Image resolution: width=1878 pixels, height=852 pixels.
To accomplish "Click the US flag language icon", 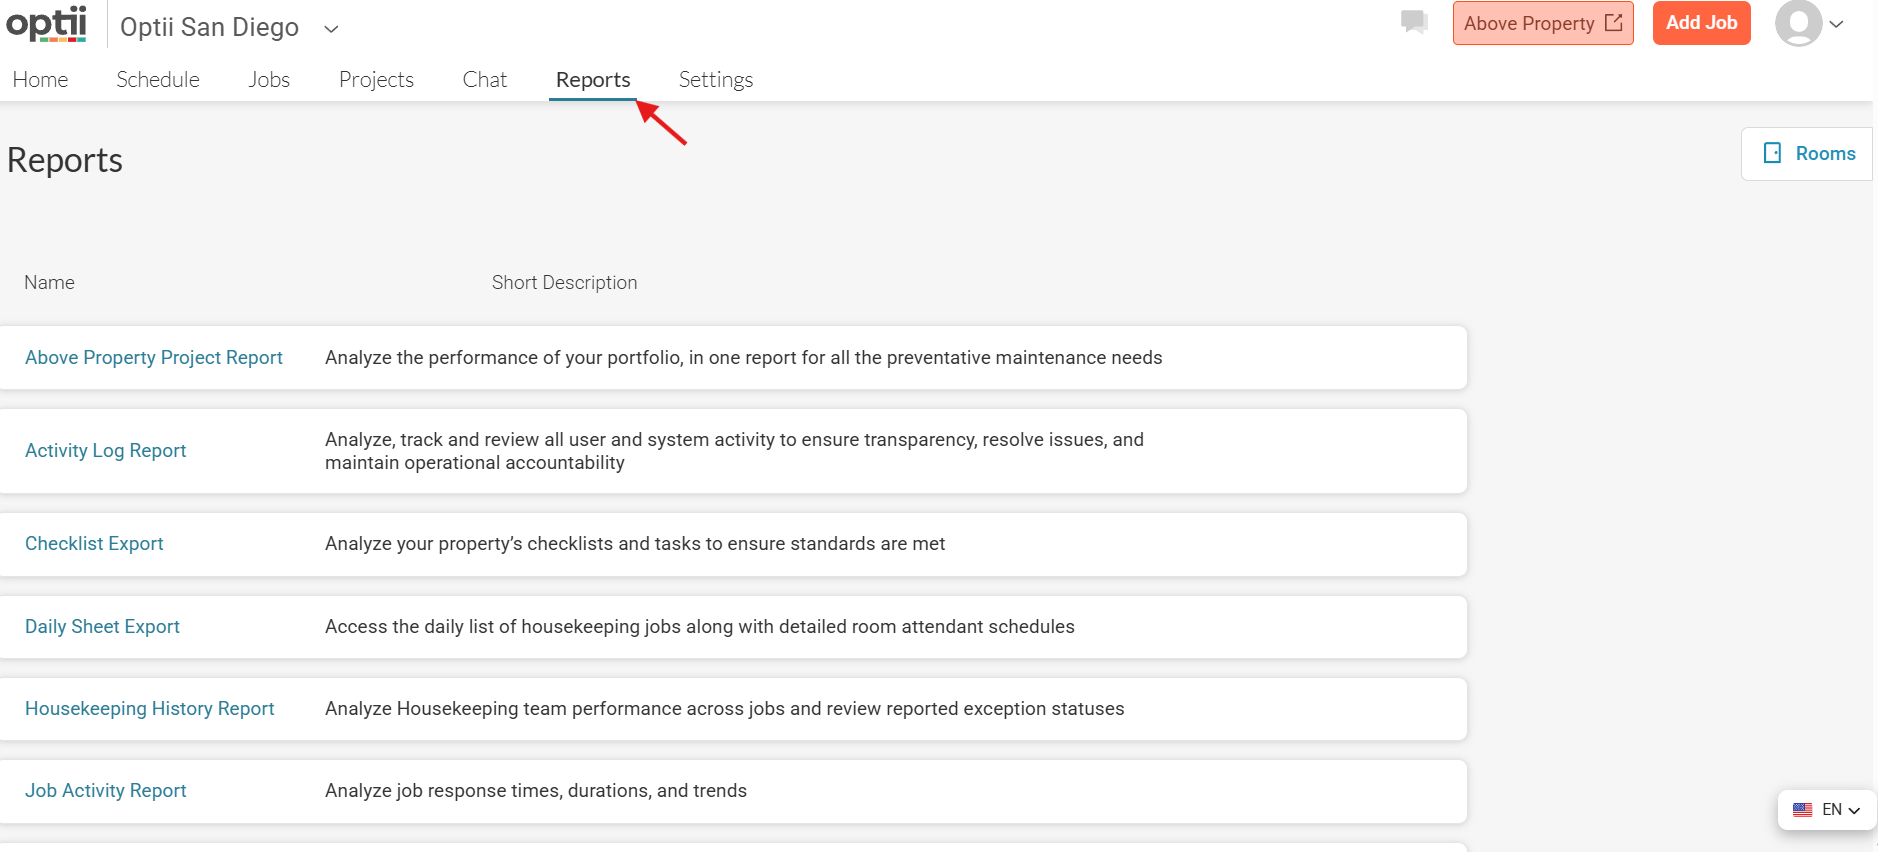I will coord(1803,810).
